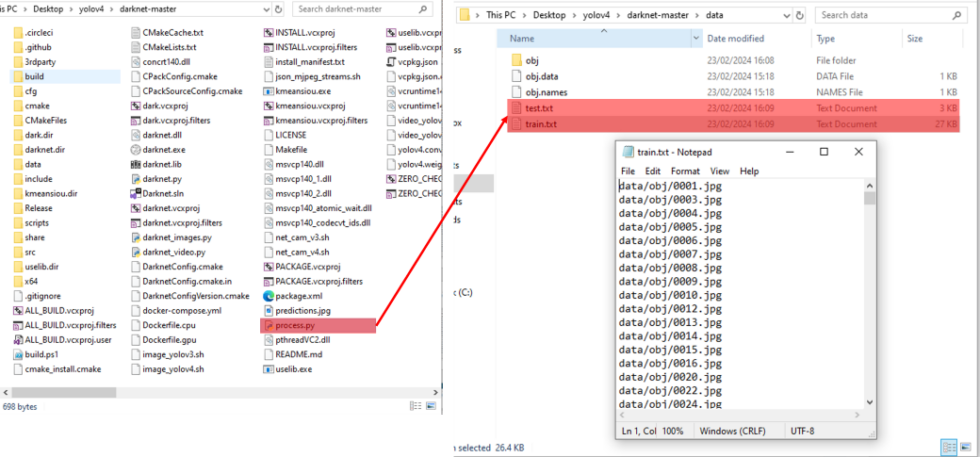Viewport: 980px width, 457px height.
Task: Click the Date modified column header
Action: click(736, 38)
